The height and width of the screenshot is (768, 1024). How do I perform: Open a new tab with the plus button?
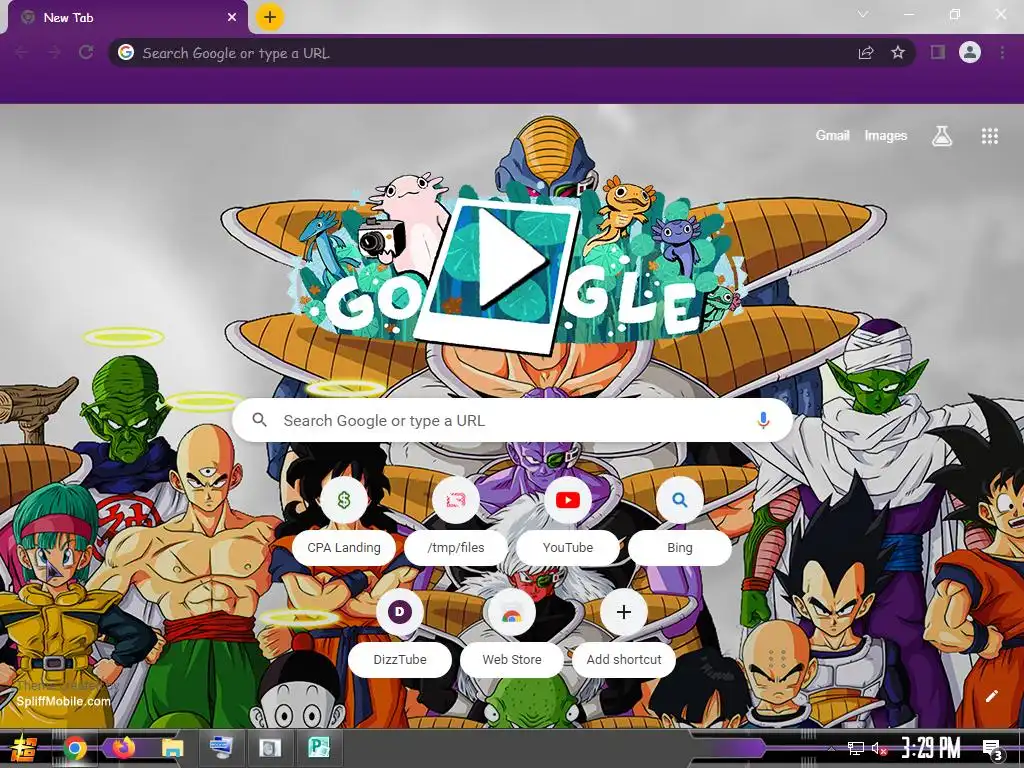270,17
